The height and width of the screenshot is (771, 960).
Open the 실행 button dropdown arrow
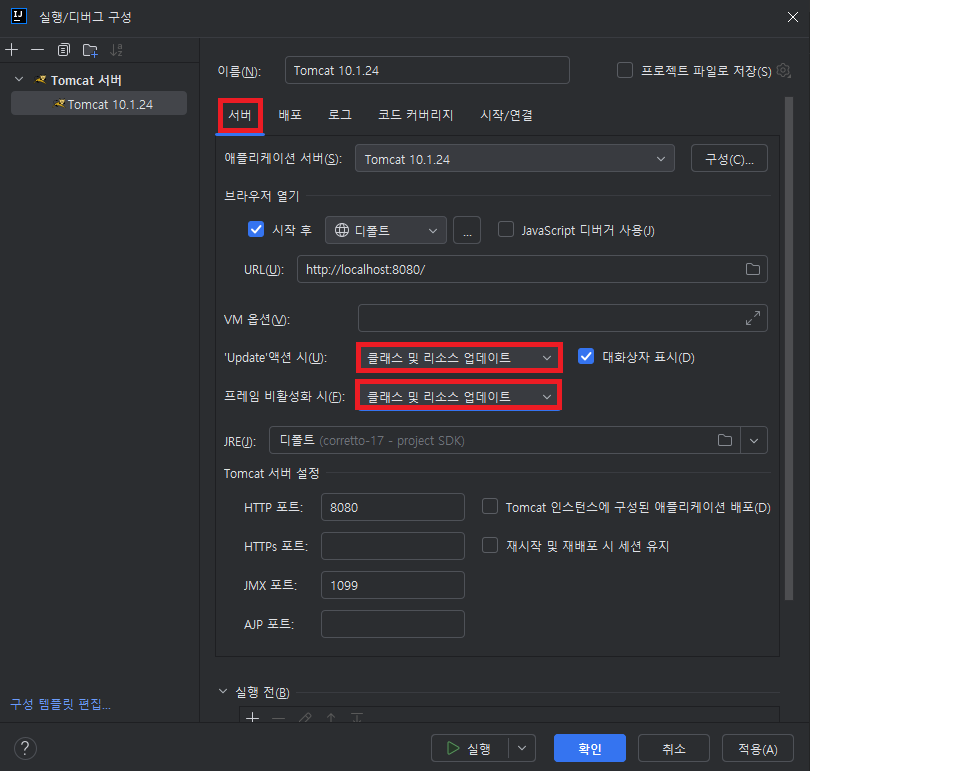(x=522, y=748)
